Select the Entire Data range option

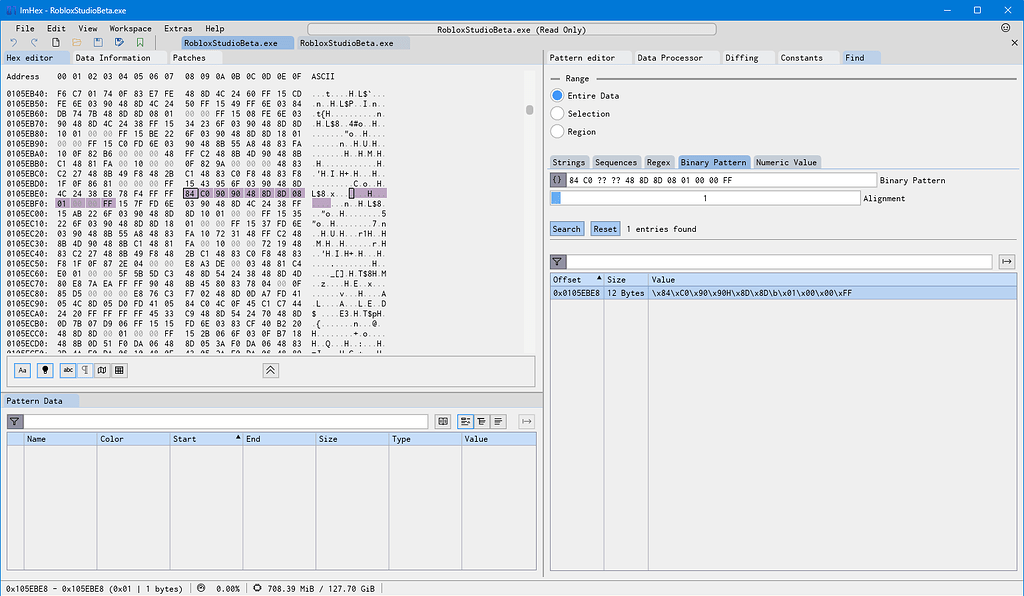(x=557, y=96)
